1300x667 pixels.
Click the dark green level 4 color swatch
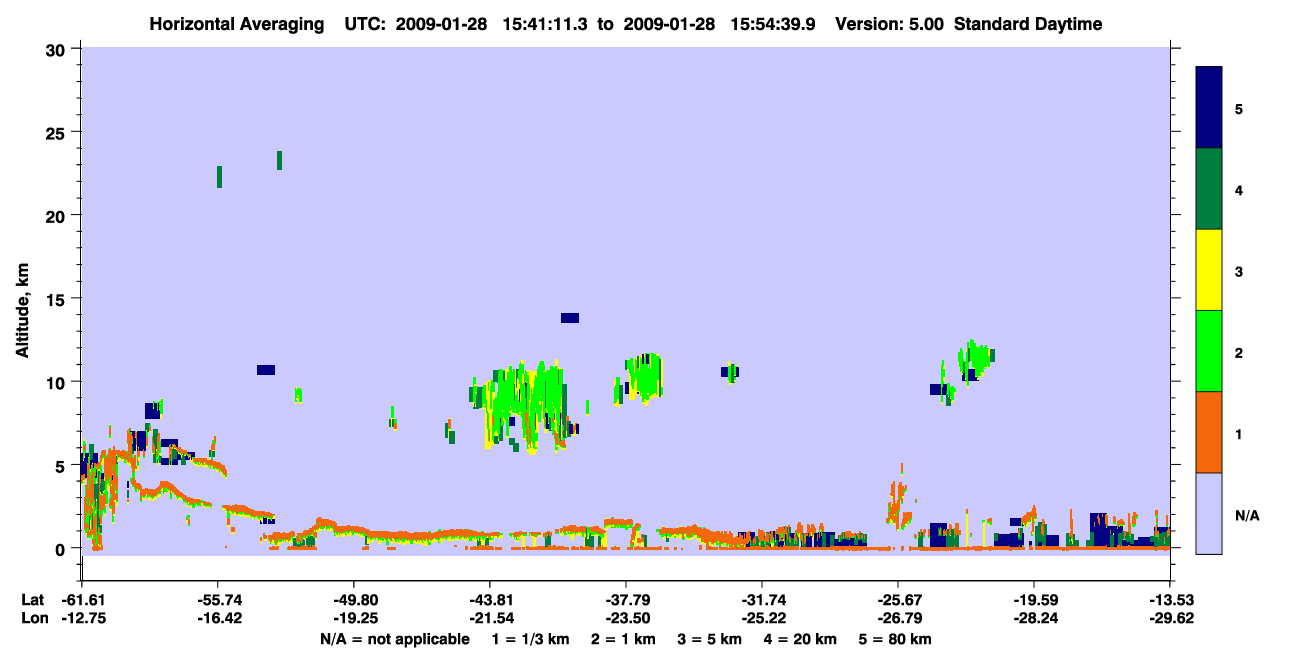[1209, 189]
